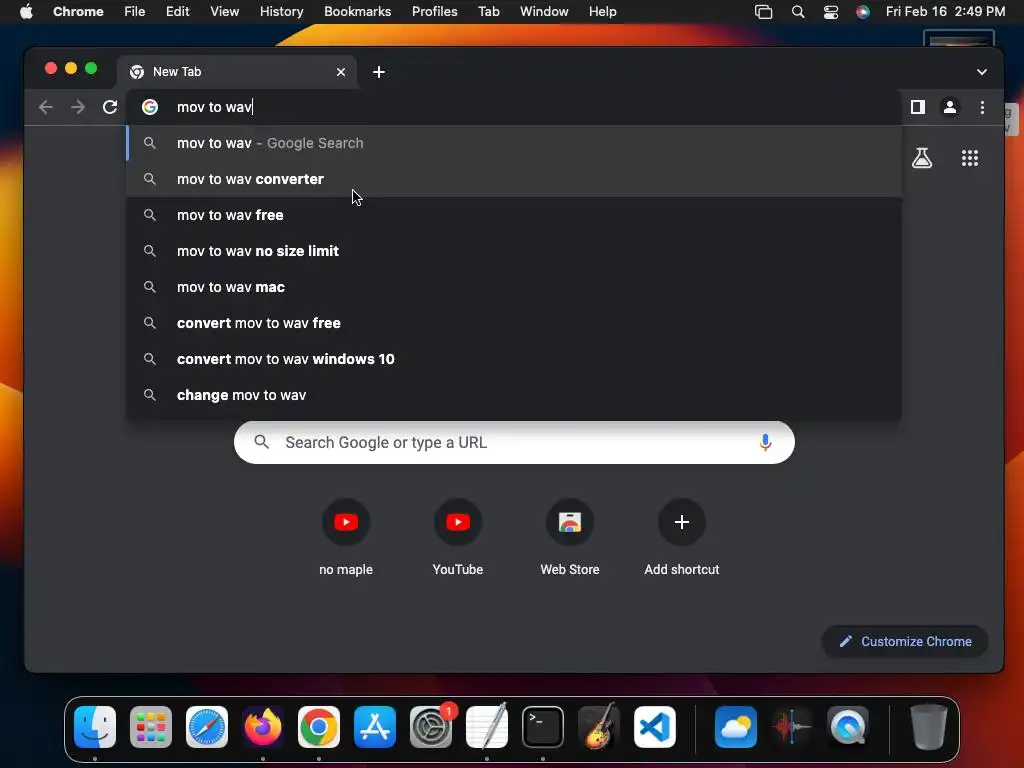
Task: Open Spotlight search in menu bar
Action: [797, 12]
